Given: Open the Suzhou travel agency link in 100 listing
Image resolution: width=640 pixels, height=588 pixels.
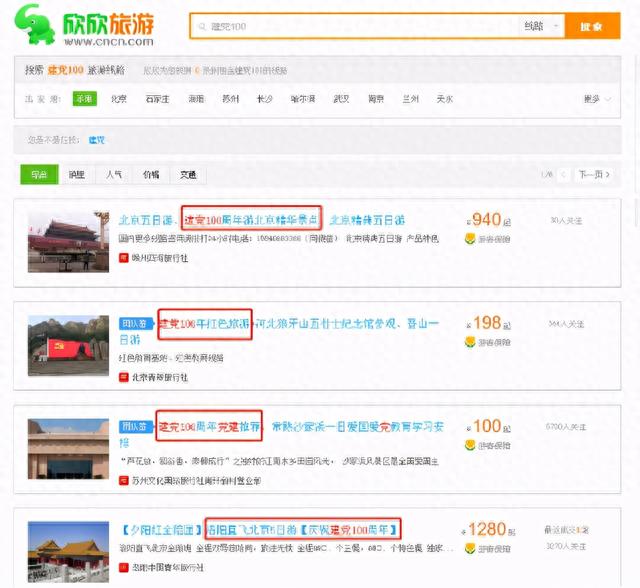Looking at the screenshot, I should (x=196, y=481).
